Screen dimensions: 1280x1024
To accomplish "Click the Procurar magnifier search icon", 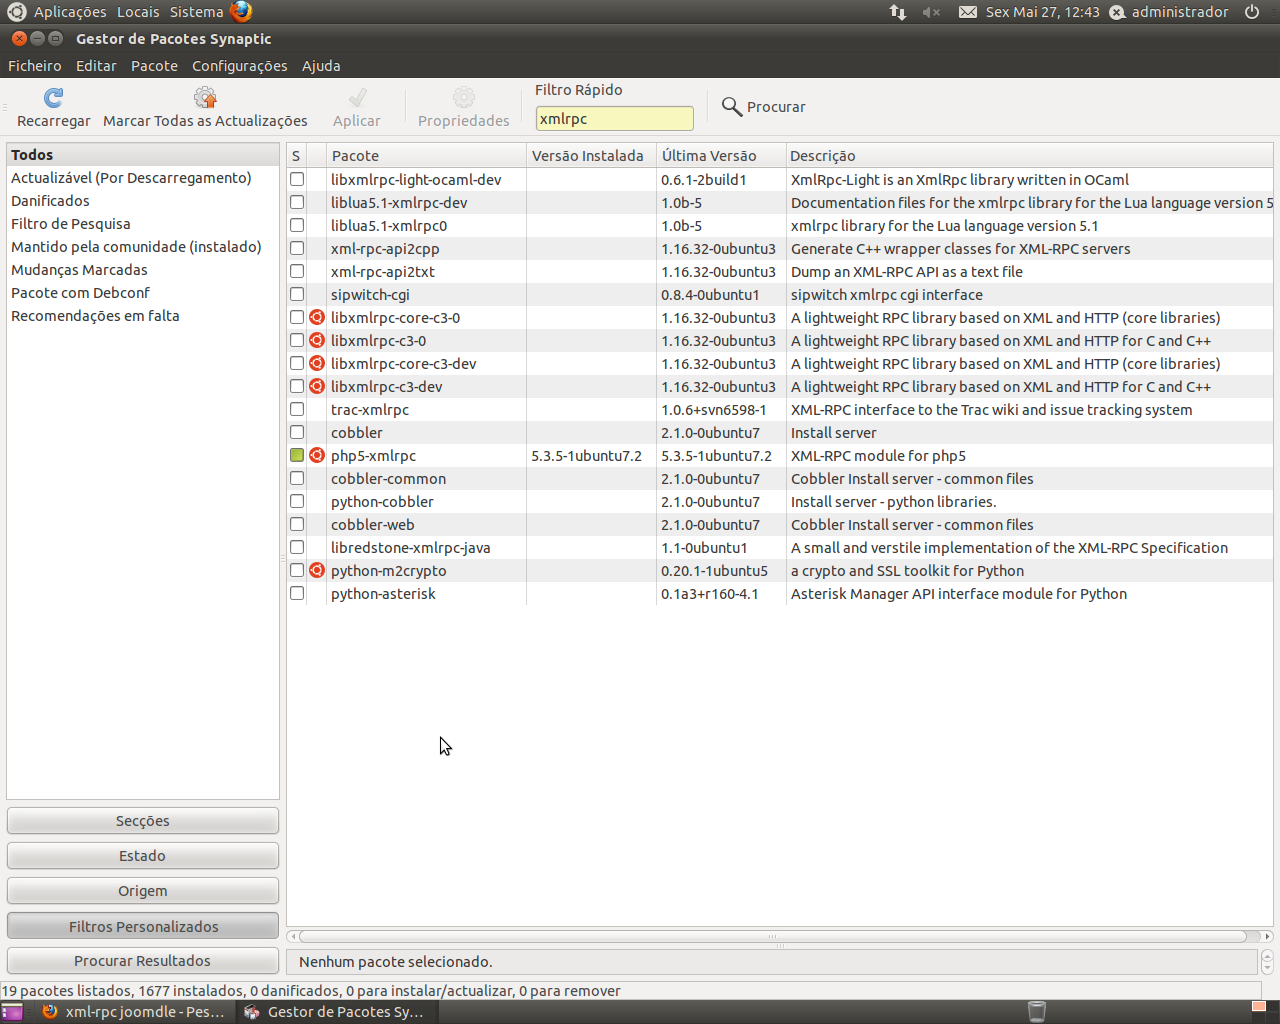I will (x=732, y=107).
